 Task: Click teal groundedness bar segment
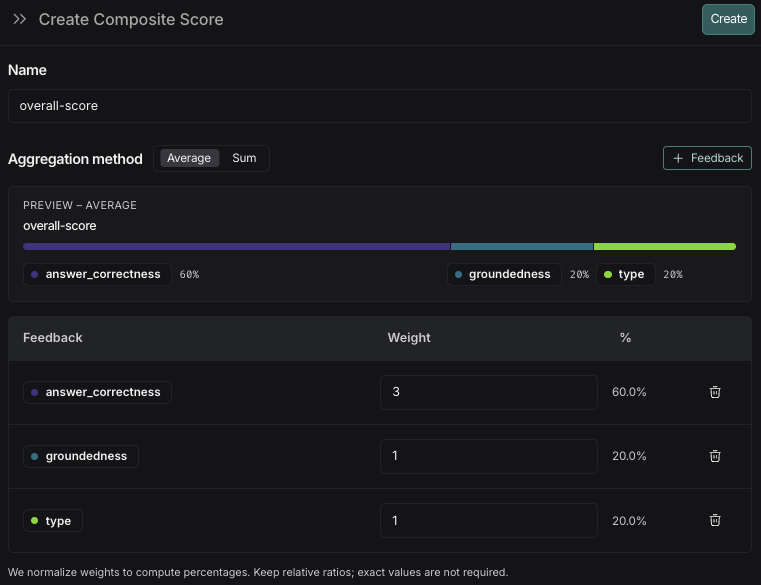click(x=521, y=246)
